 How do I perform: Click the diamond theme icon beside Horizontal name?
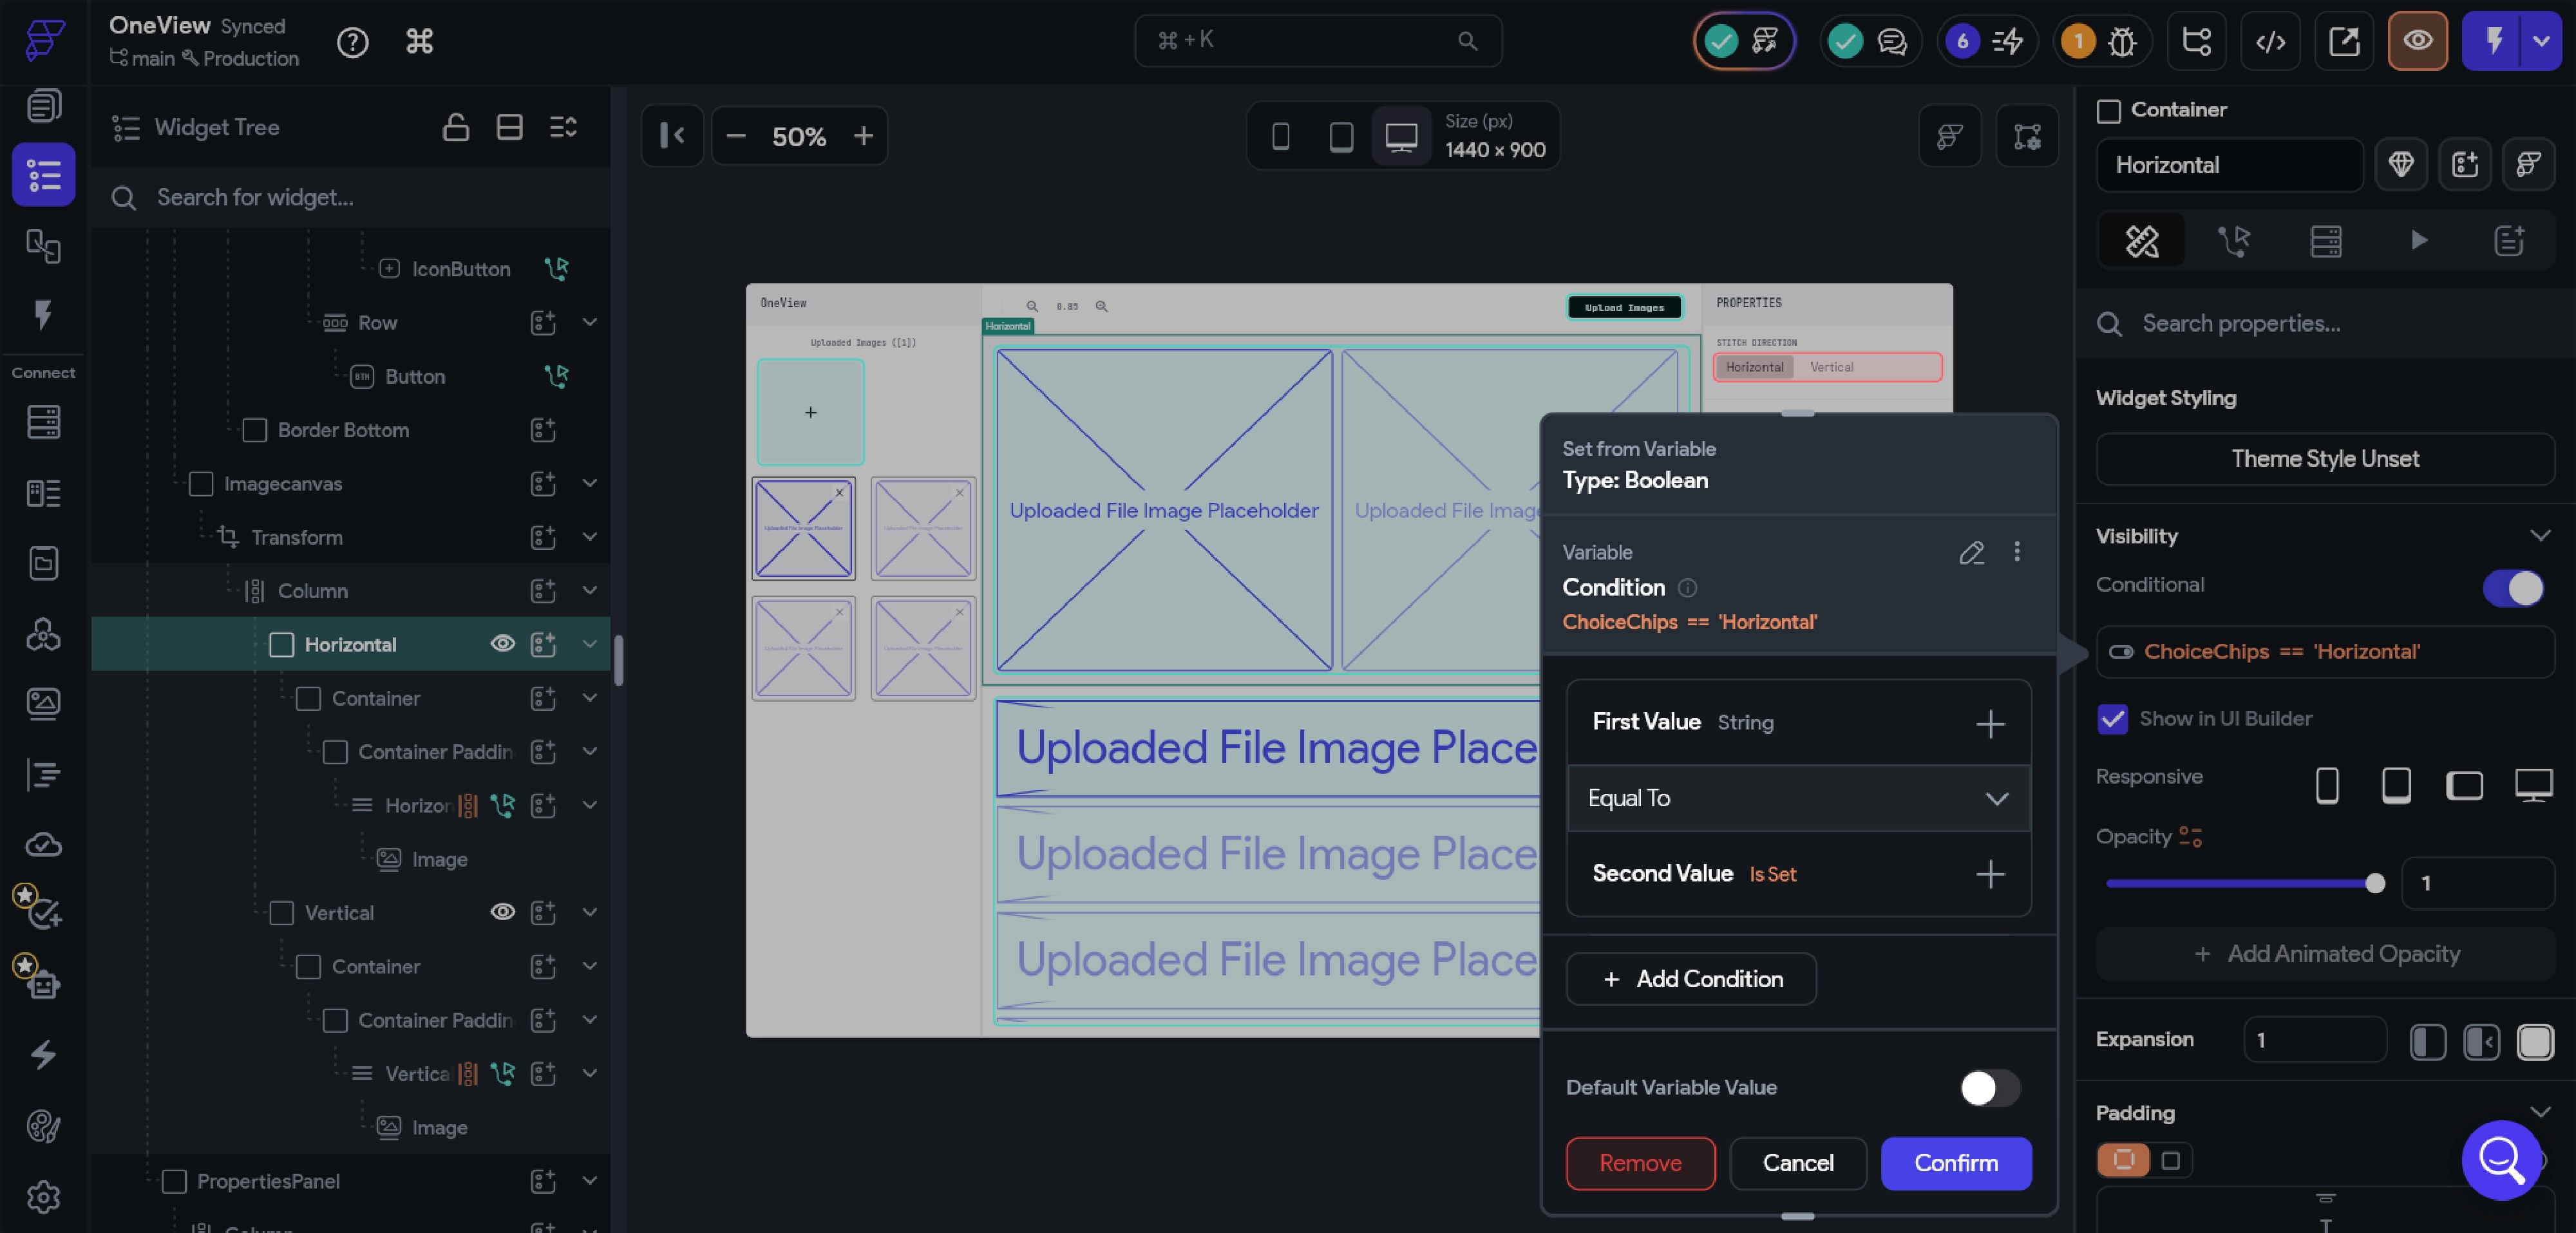(x=2401, y=164)
